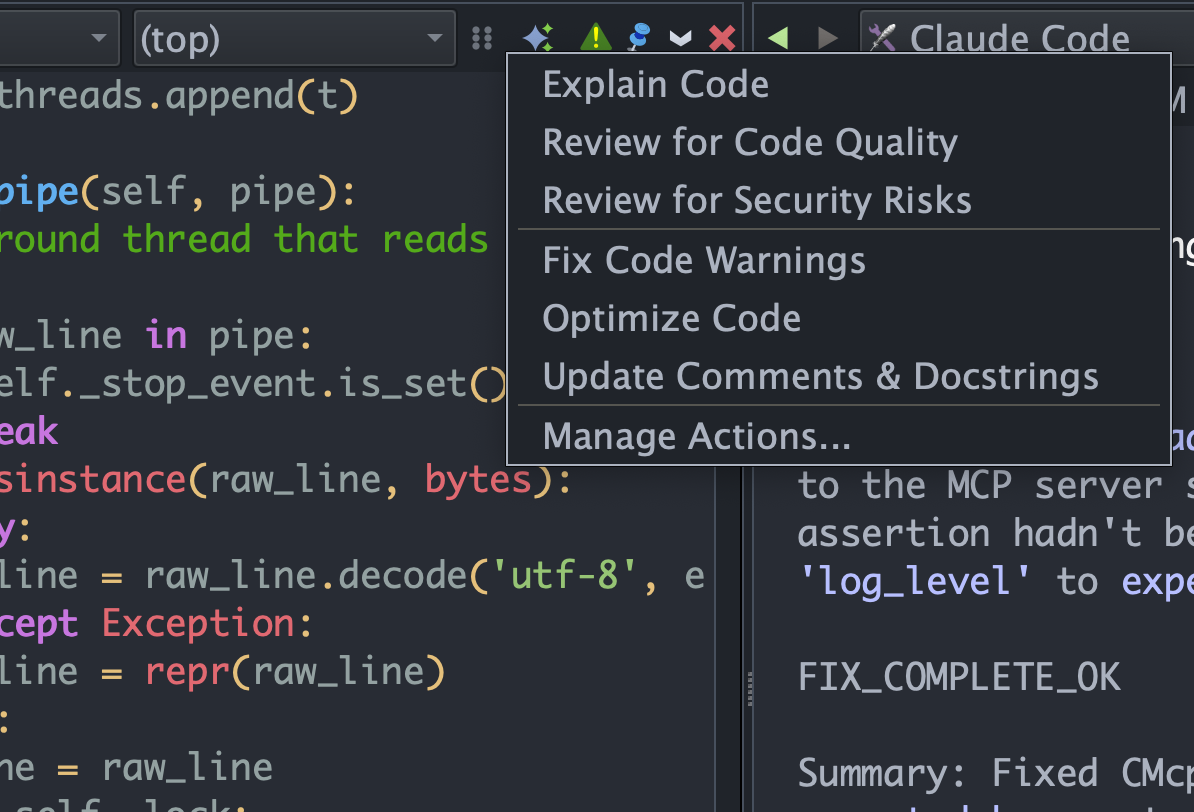
Task: Click the panel splitter grip handle
Action: click(x=750, y=689)
